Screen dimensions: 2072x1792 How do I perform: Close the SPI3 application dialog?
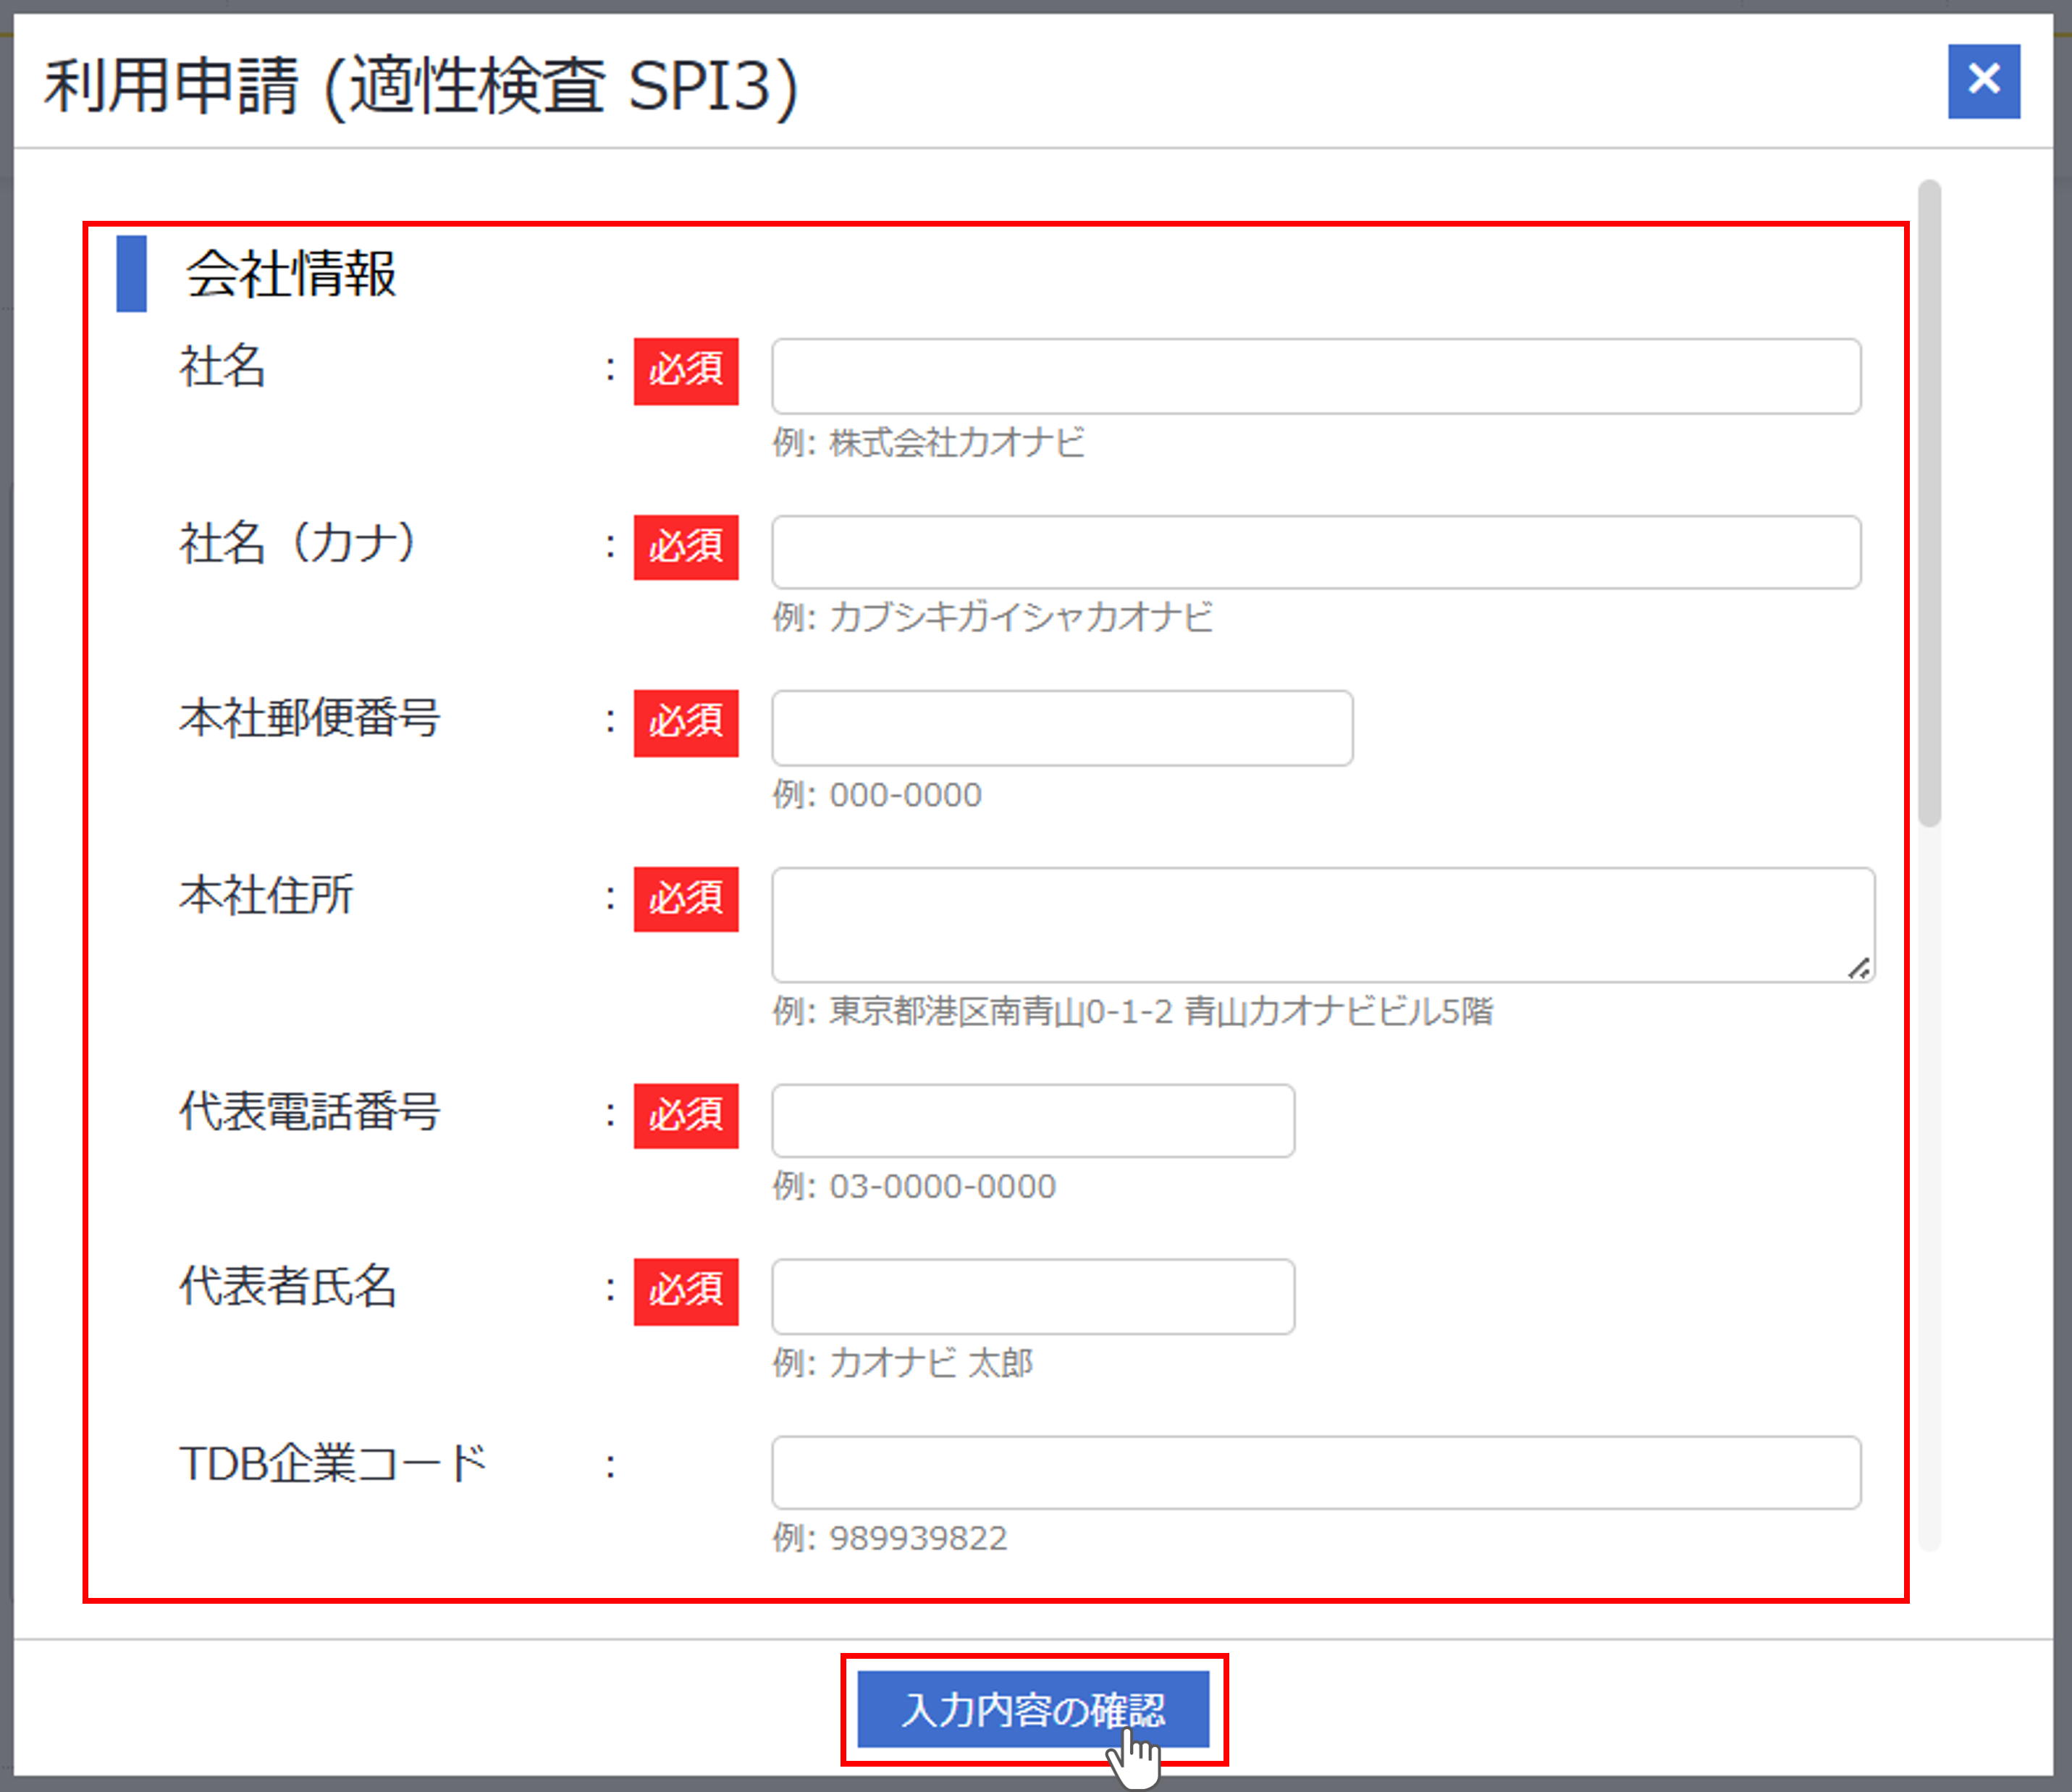1983,81
